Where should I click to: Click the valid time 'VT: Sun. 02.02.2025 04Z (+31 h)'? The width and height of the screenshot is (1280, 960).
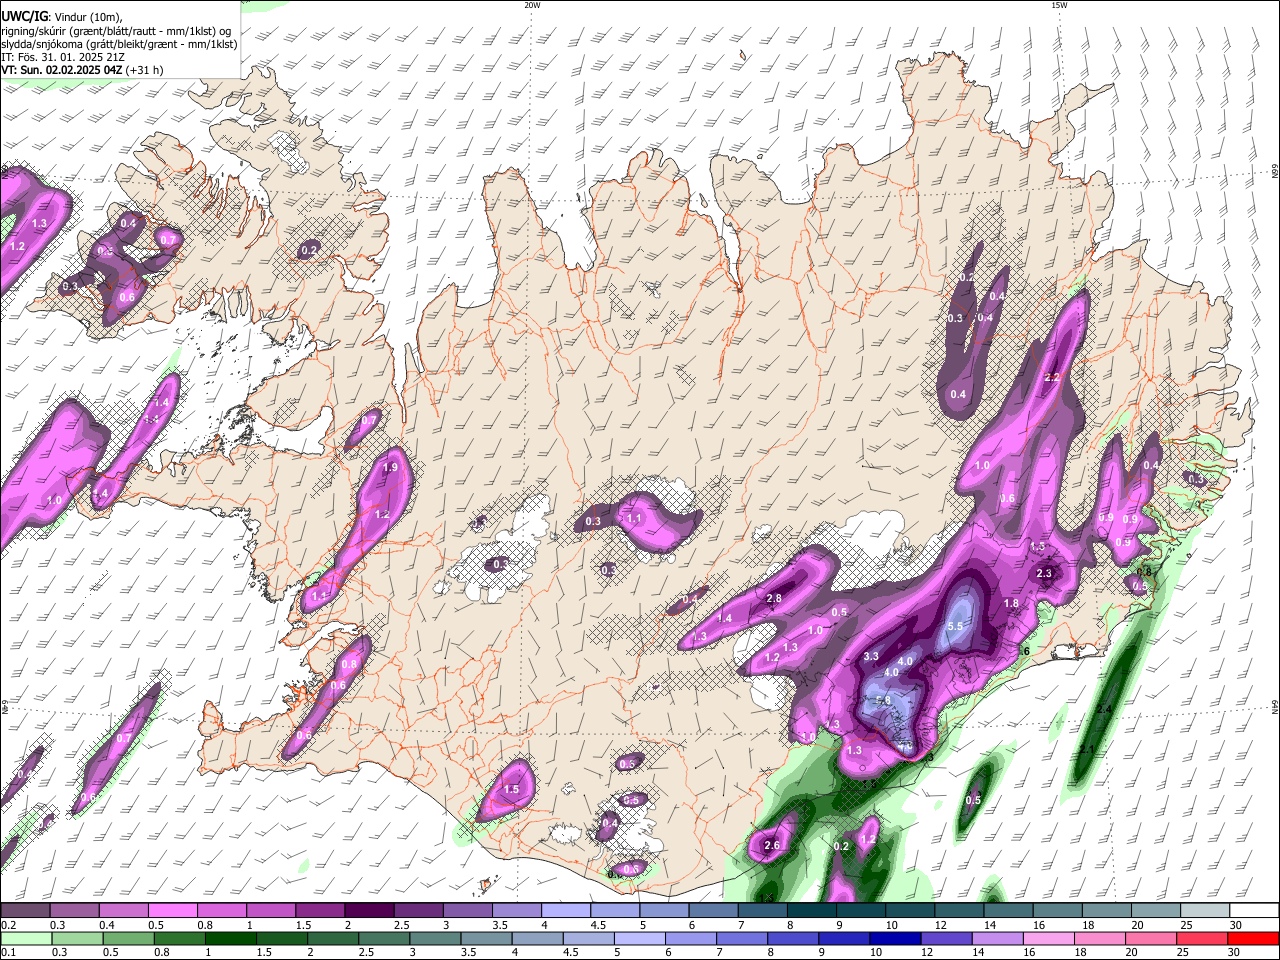(x=82, y=70)
